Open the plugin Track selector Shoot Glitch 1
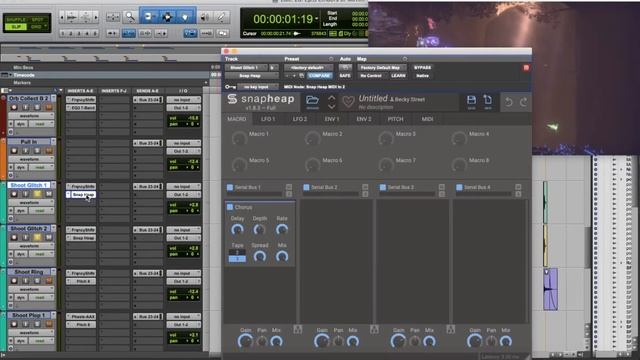 click(246, 68)
